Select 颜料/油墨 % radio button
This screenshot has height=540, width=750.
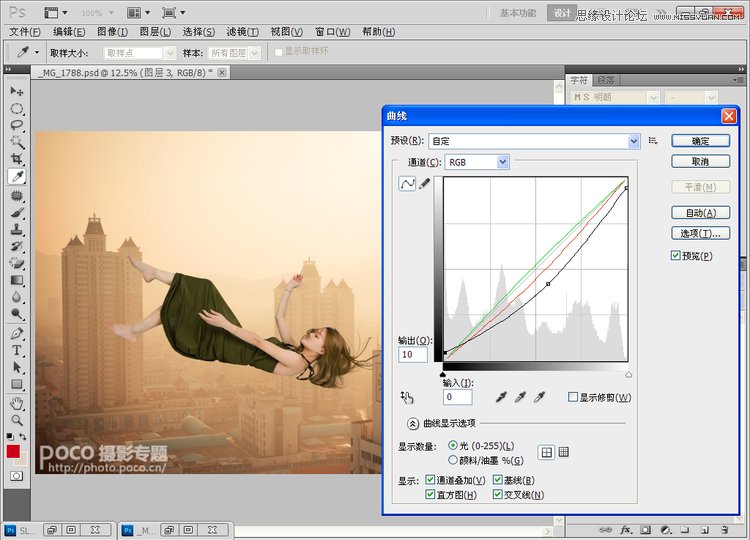[452, 460]
